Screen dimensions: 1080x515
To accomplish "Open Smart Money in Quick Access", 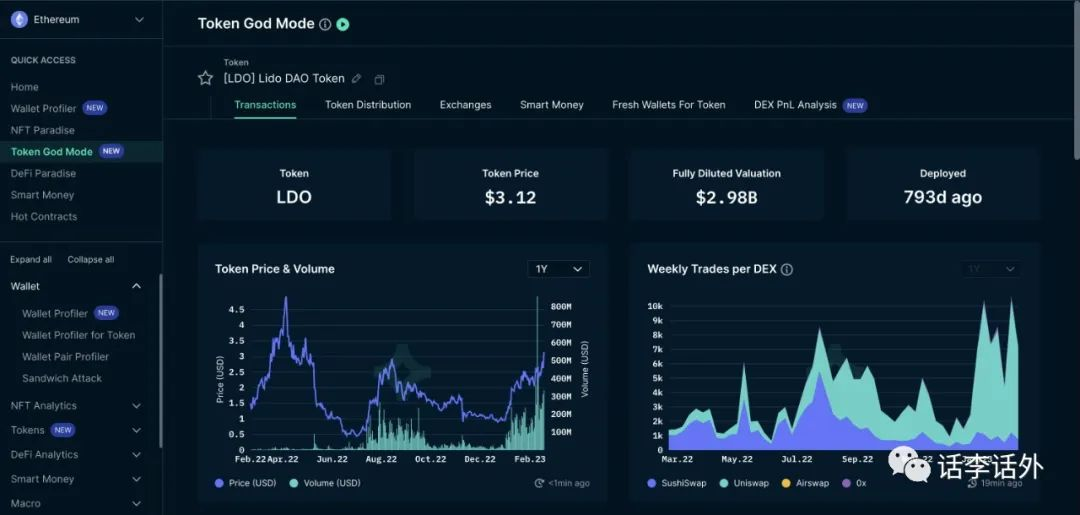I will [42, 195].
